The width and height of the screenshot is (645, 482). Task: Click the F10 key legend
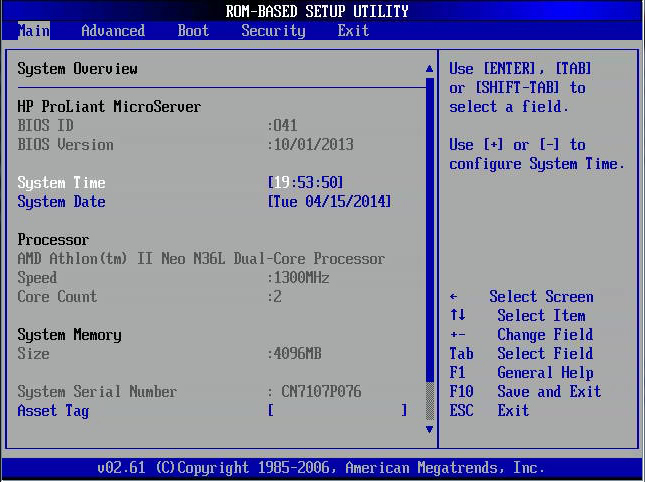click(461, 391)
